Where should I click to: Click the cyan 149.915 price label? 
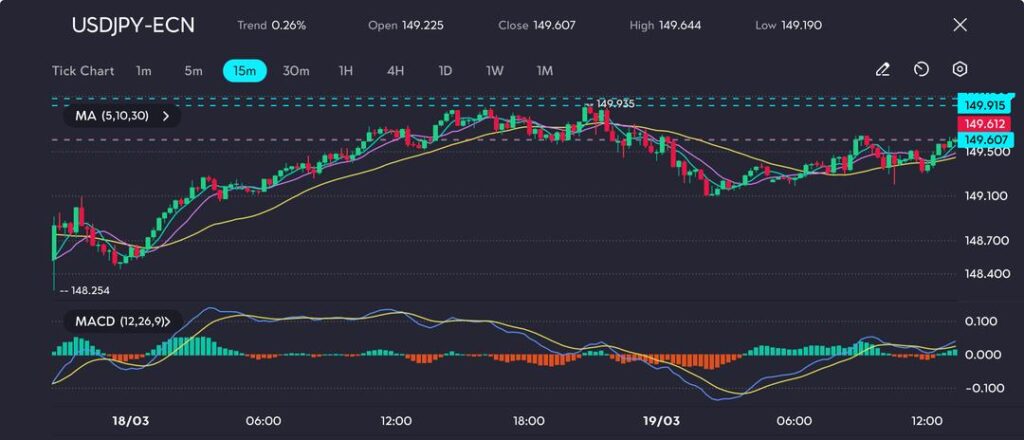(982, 105)
